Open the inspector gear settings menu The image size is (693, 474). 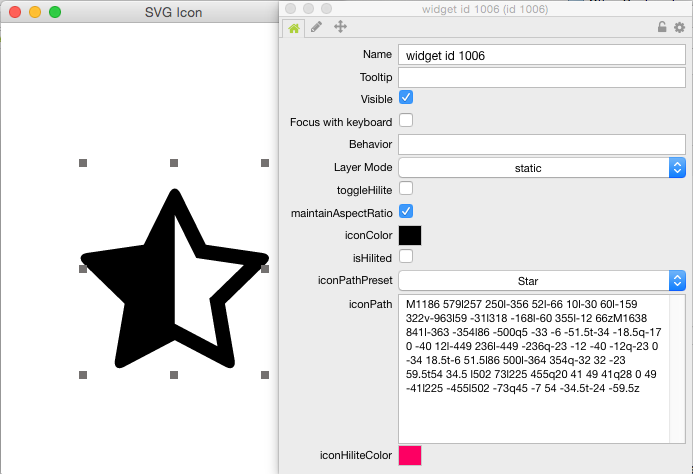(679, 27)
